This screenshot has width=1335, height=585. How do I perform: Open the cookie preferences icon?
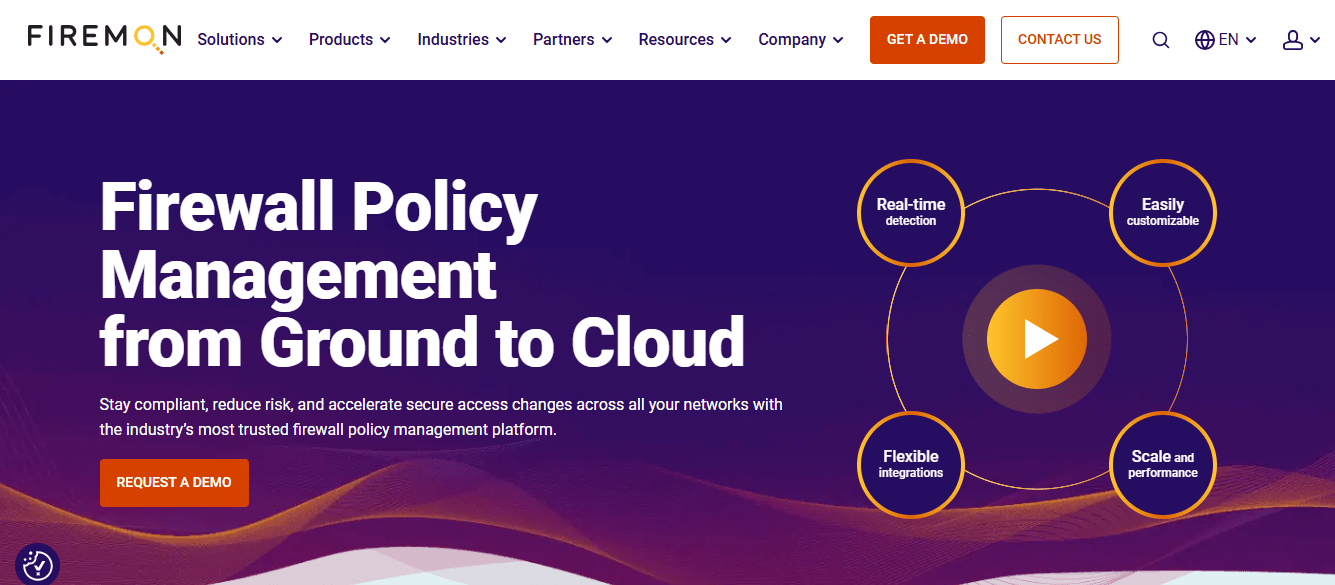point(37,564)
